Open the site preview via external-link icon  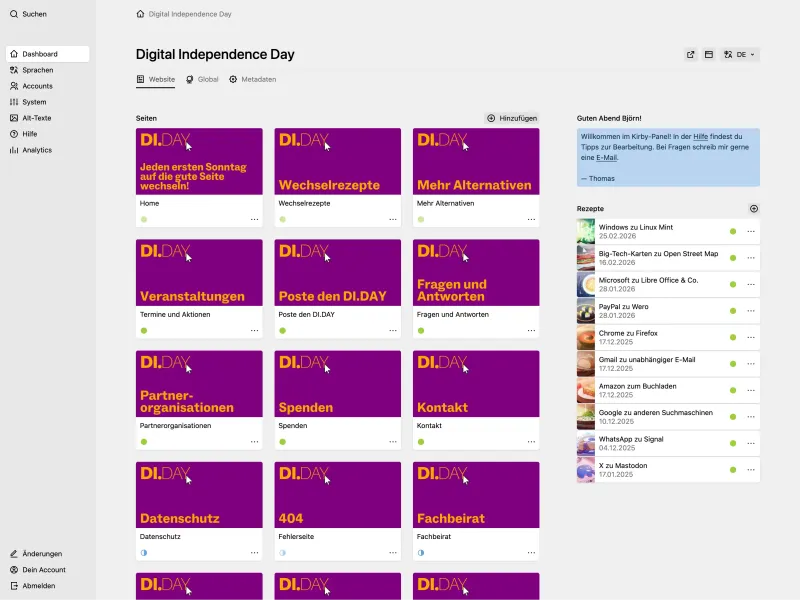pyautogui.click(x=690, y=54)
